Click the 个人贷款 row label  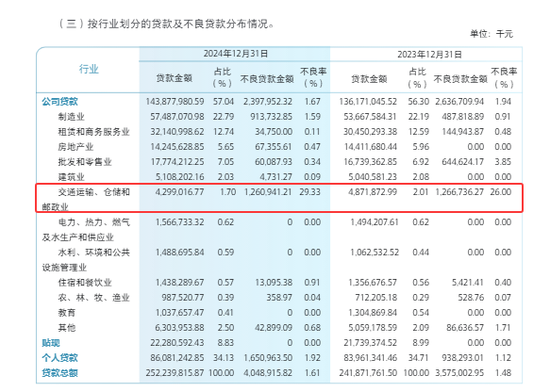pos(60,358)
